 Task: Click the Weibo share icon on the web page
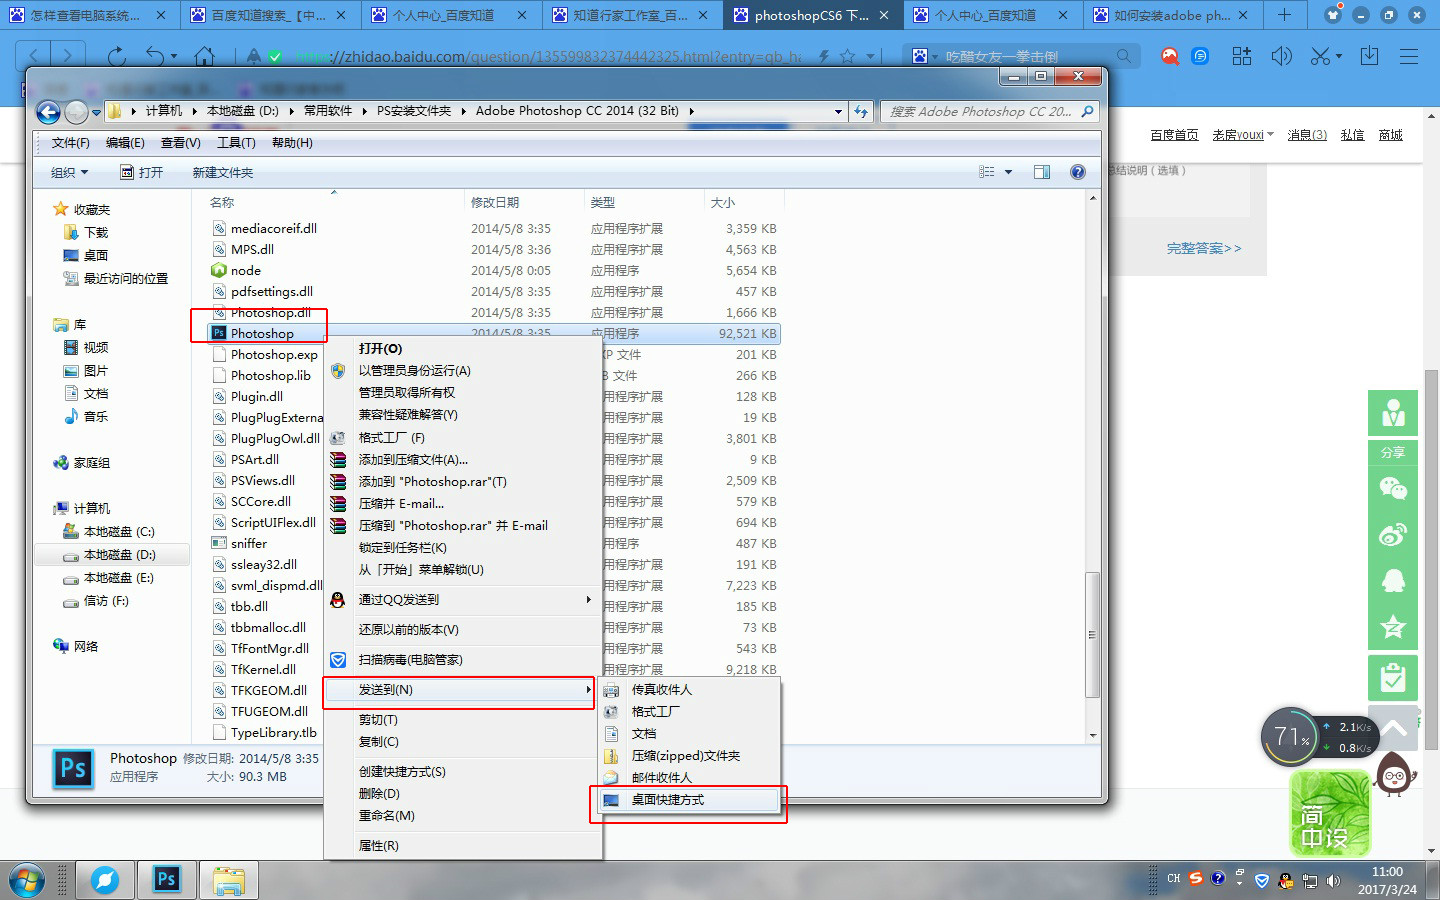tap(1393, 535)
